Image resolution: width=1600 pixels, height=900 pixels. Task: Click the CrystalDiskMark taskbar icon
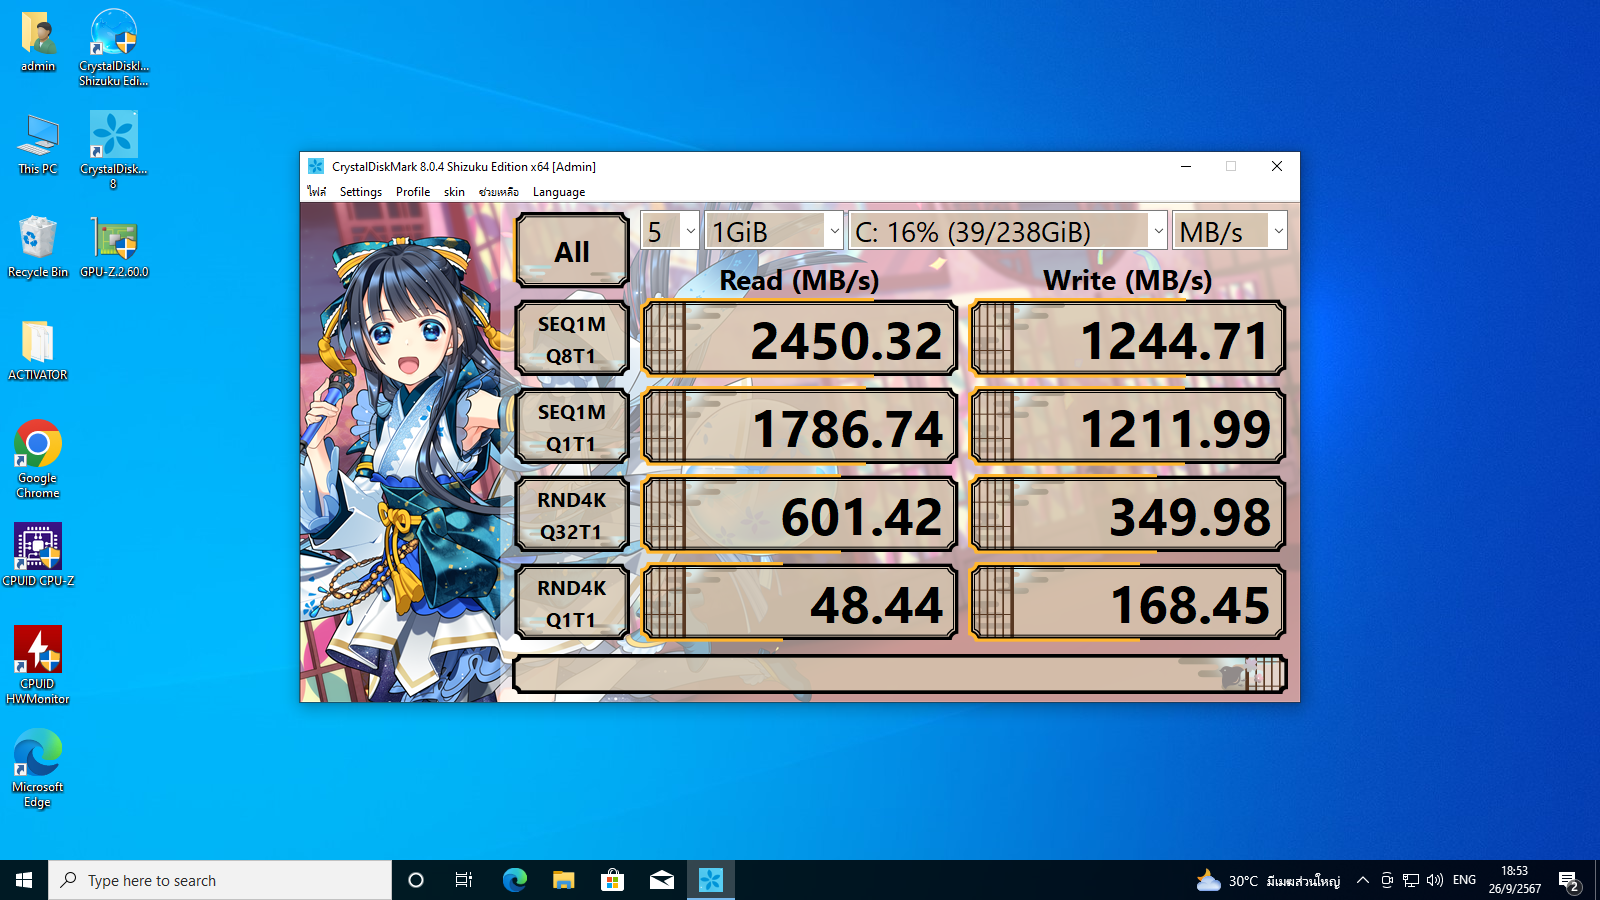[x=711, y=880]
